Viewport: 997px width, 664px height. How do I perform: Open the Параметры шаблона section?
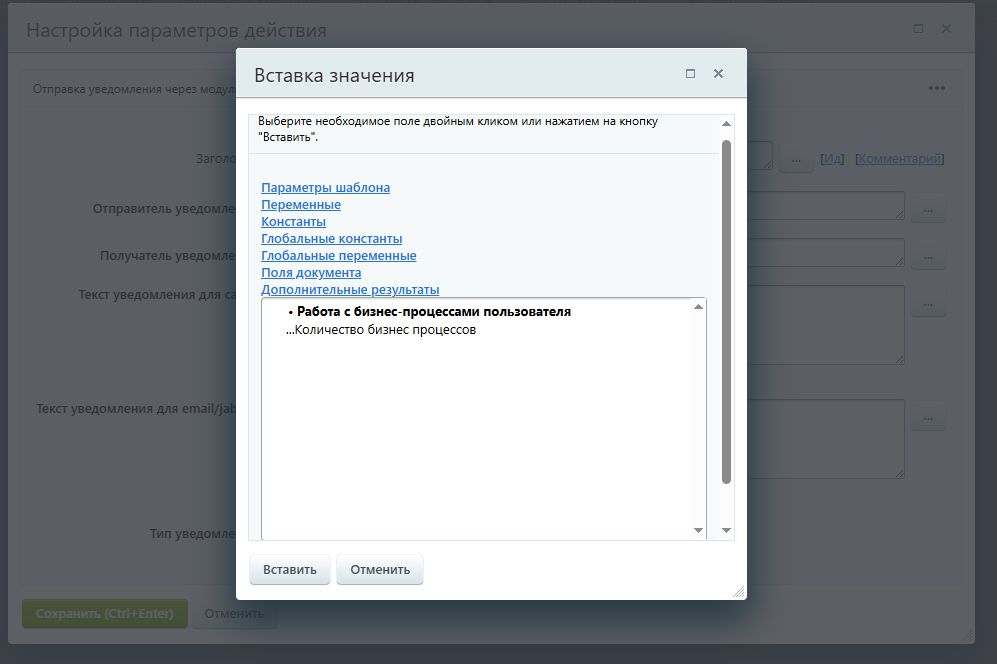(x=325, y=188)
